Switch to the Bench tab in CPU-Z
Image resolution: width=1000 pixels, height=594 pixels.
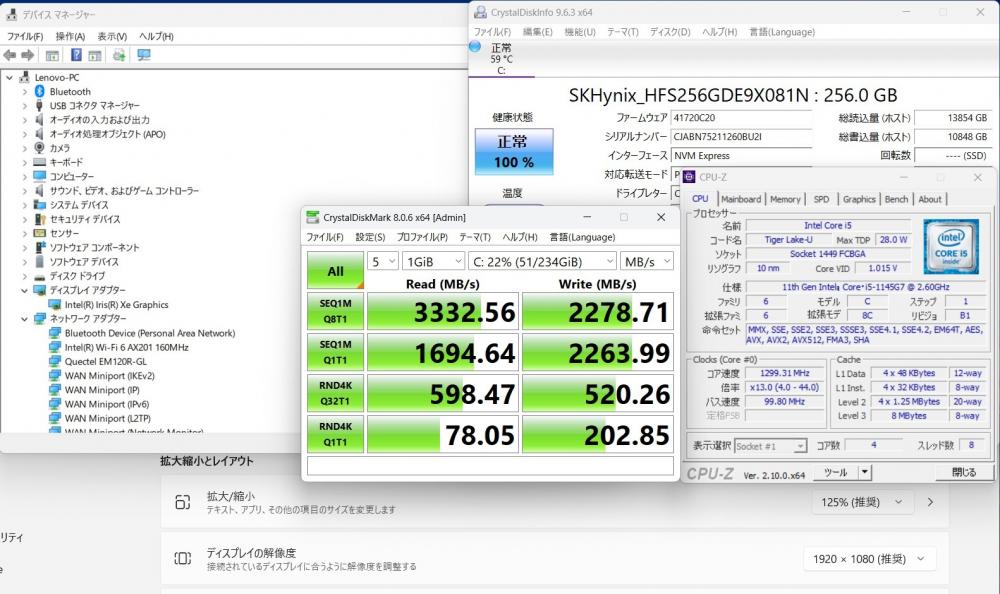pyautogui.click(x=896, y=199)
